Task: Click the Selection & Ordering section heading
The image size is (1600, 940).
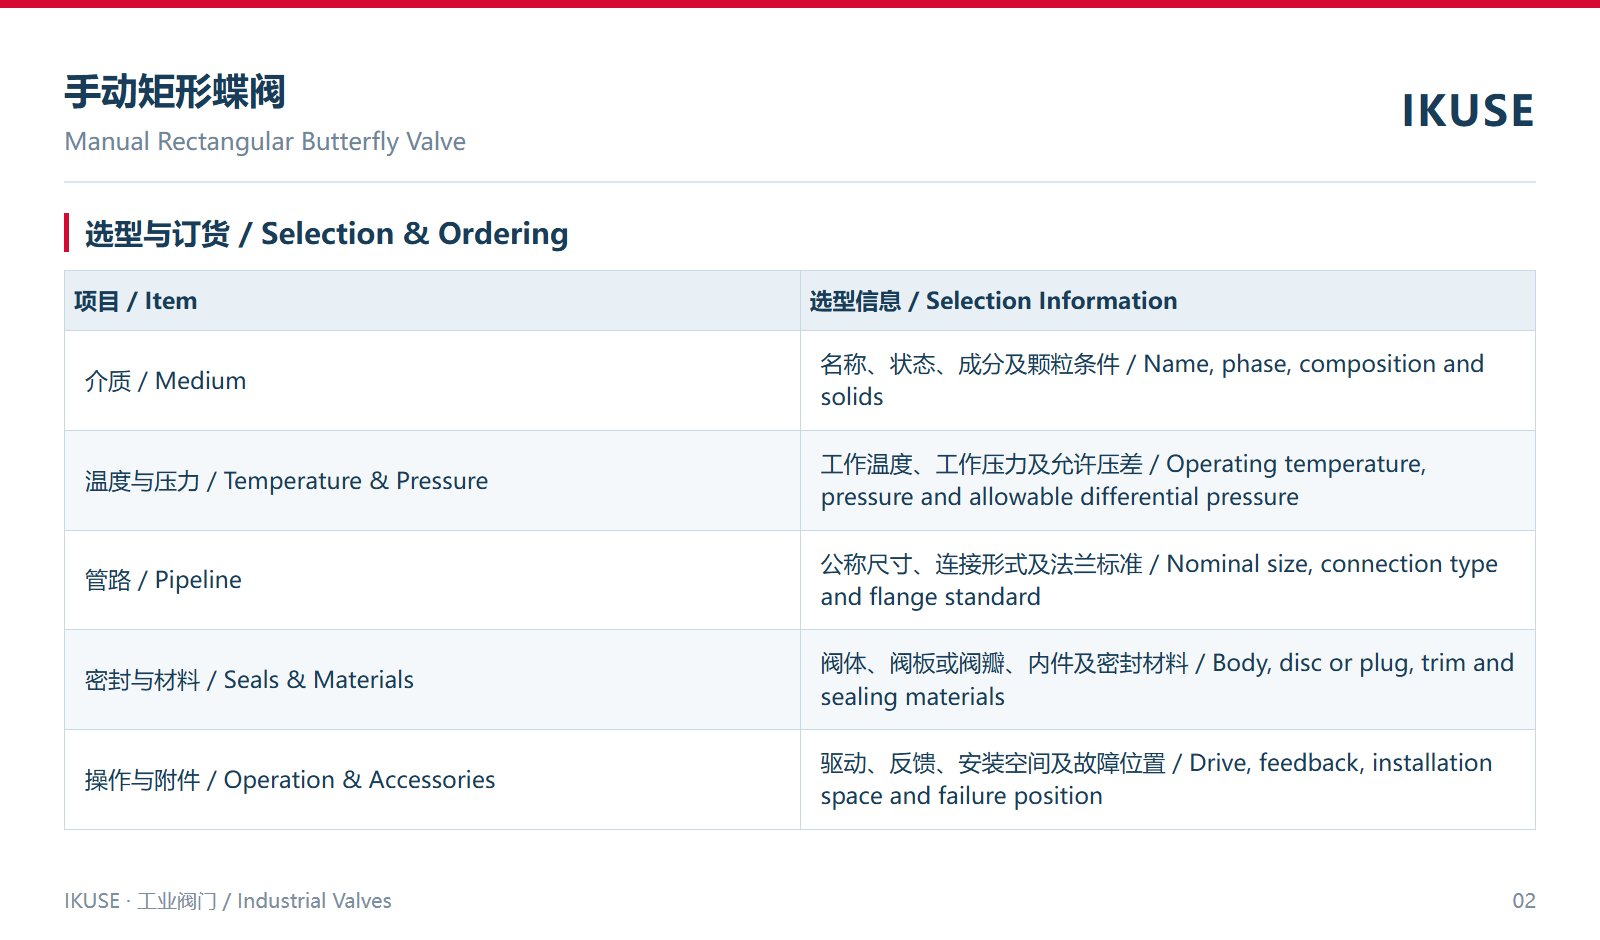Action: [326, 234]
